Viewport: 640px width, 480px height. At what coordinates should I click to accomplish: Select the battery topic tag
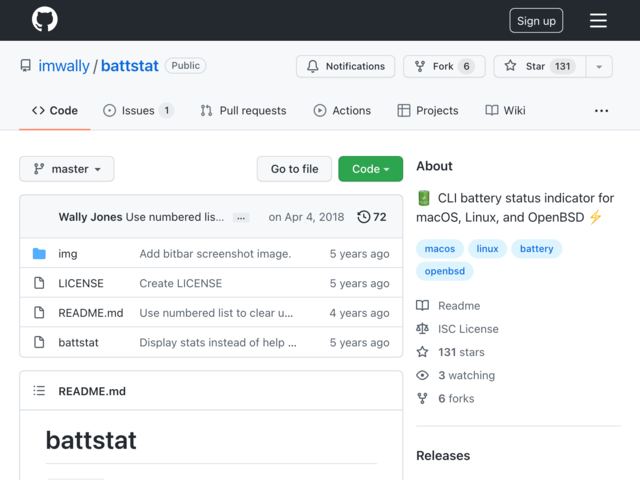(536, 249)
